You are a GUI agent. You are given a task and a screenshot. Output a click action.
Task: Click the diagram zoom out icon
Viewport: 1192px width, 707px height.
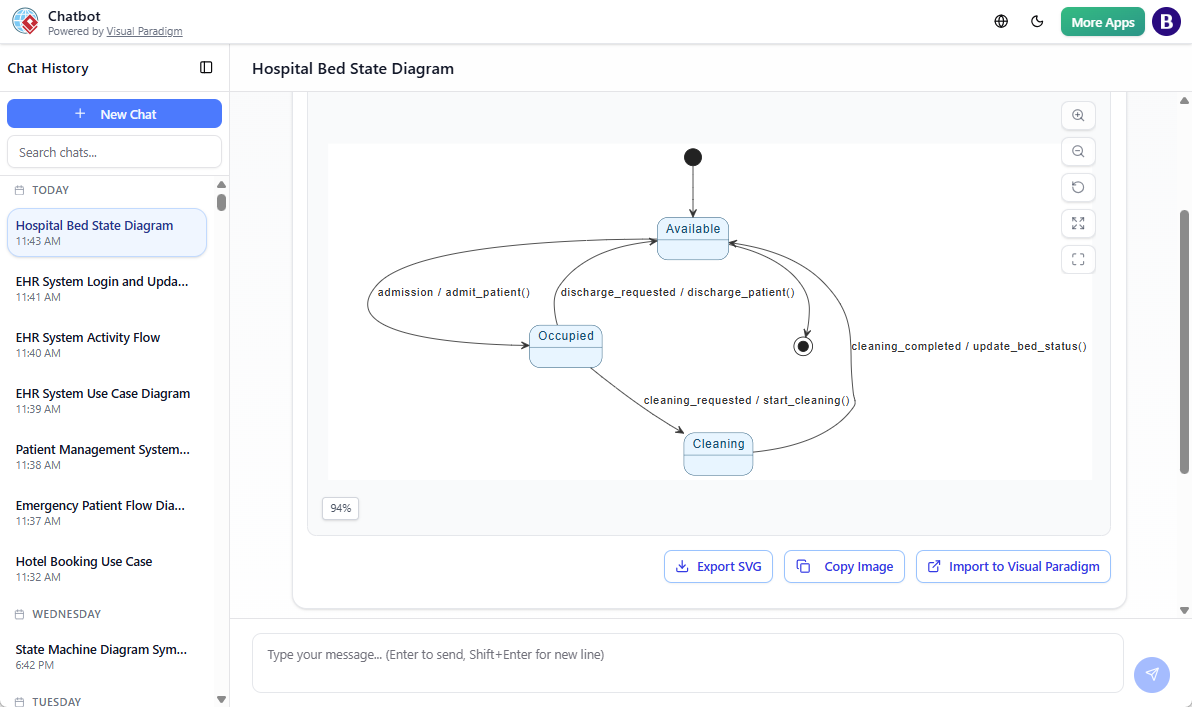(1078, 151)
